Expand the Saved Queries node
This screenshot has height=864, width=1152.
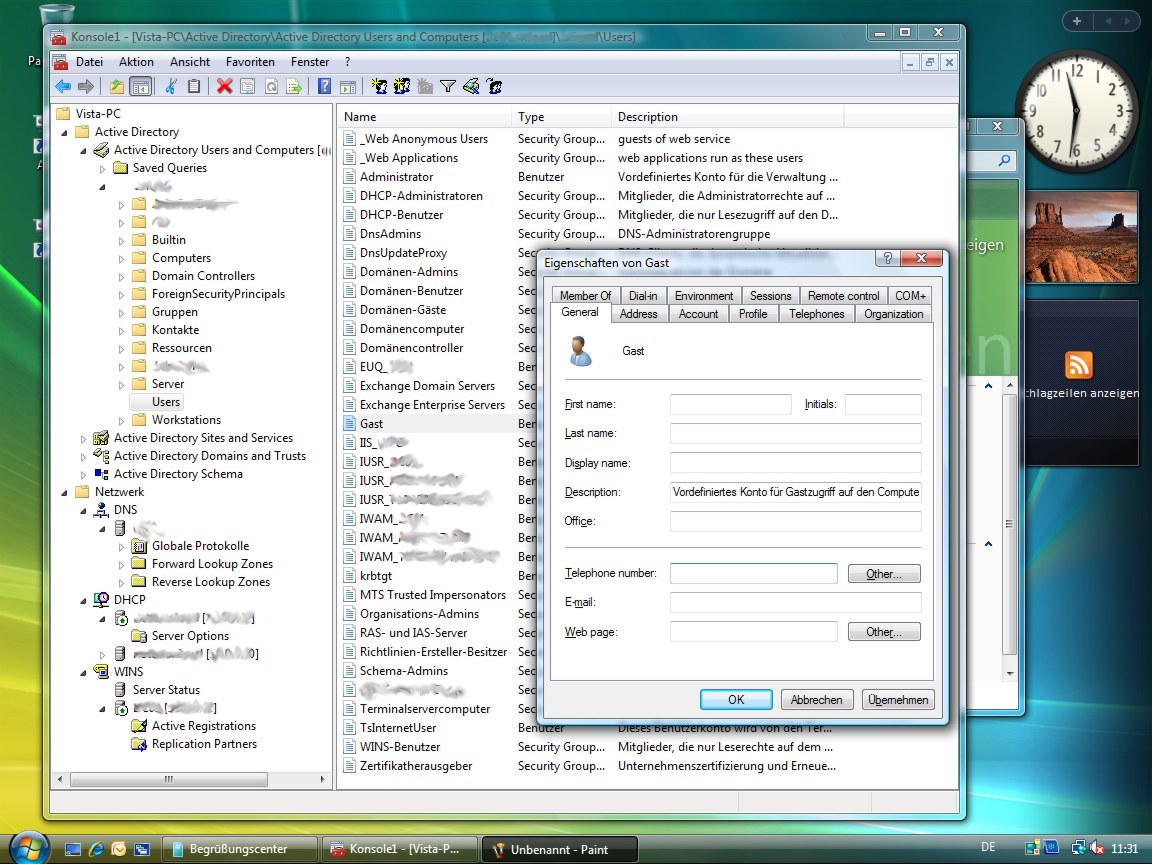coord(102,168)
